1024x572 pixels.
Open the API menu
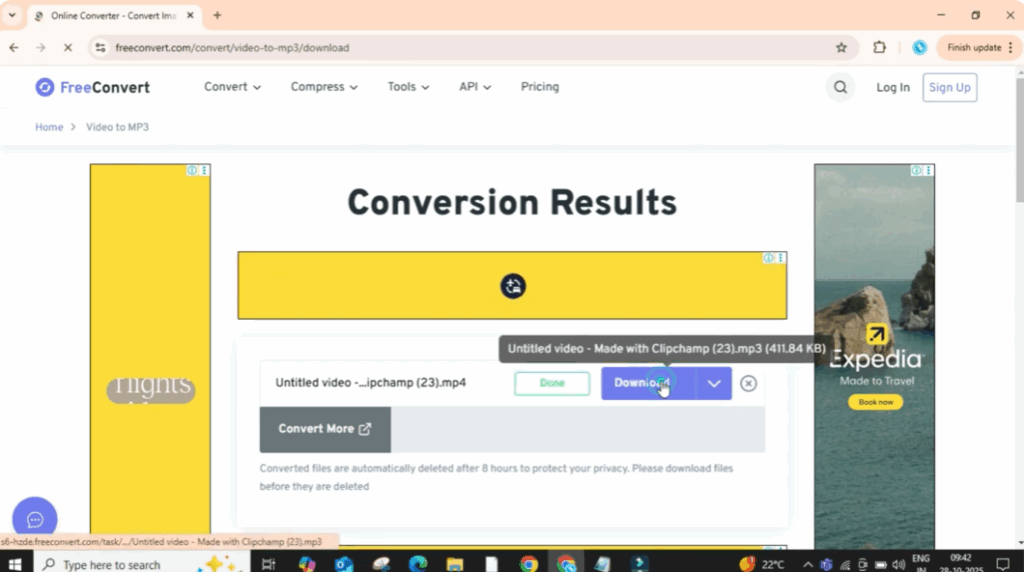[475, 87]
